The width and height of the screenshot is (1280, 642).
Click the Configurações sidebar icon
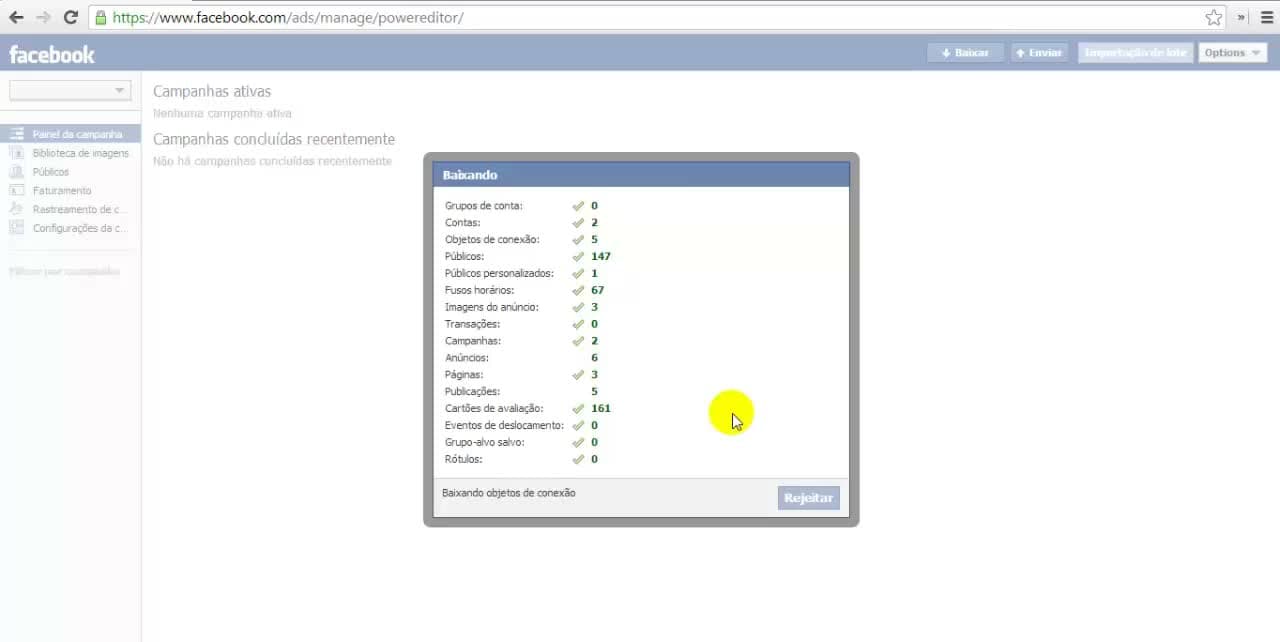(x=16, y=228)
